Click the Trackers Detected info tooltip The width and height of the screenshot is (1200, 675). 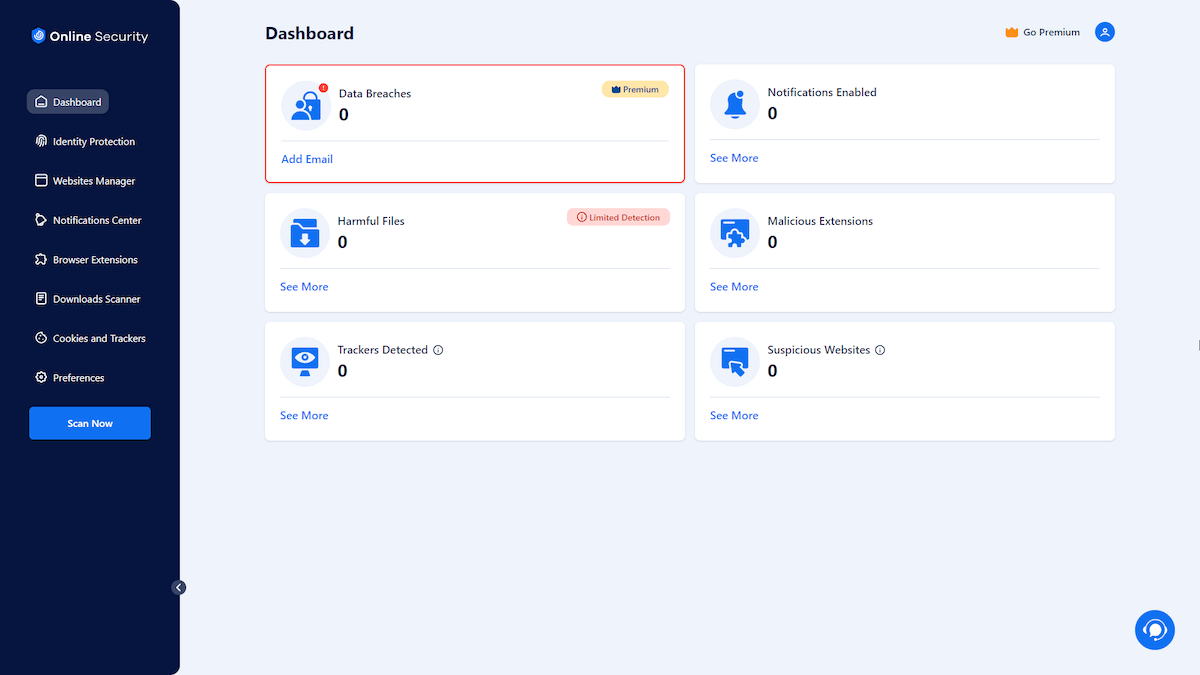438,350
